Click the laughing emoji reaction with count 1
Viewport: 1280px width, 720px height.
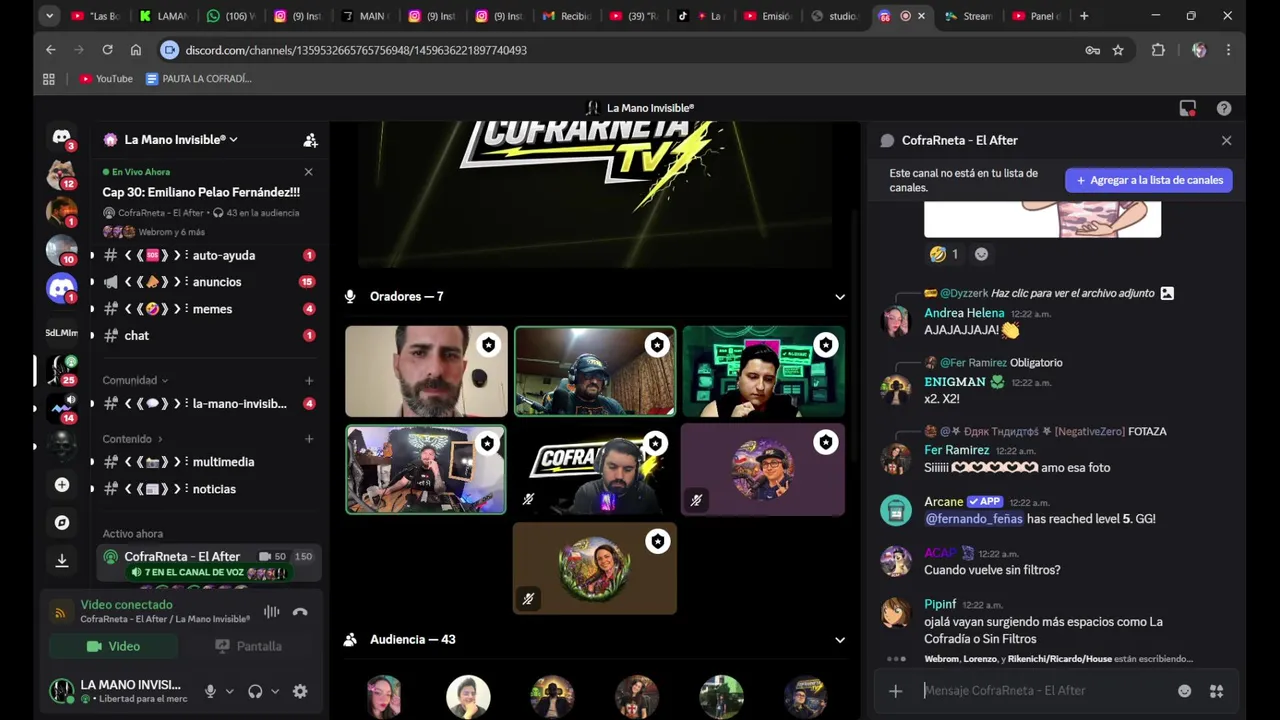pyautogui.click(x=943, y=254)
